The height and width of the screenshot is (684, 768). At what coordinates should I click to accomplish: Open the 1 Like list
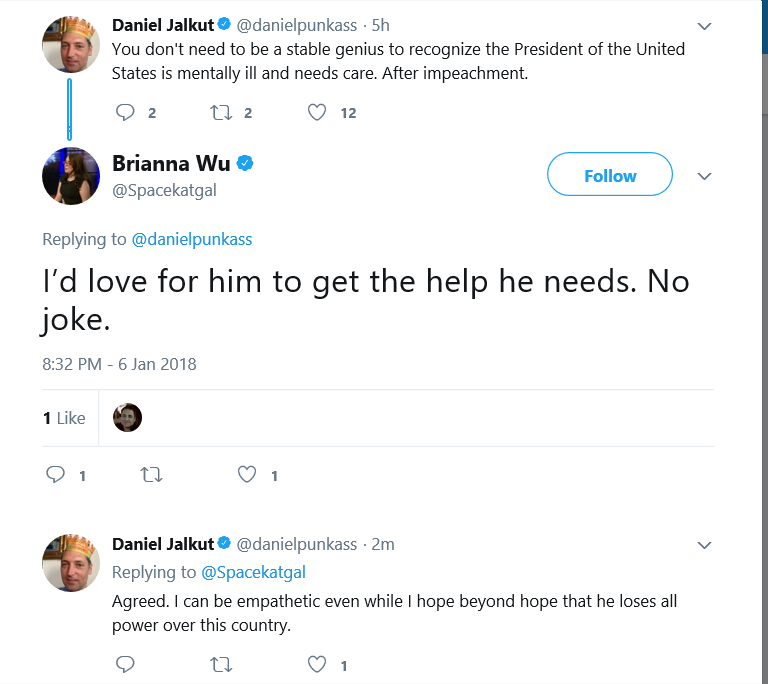click(64, 418)
